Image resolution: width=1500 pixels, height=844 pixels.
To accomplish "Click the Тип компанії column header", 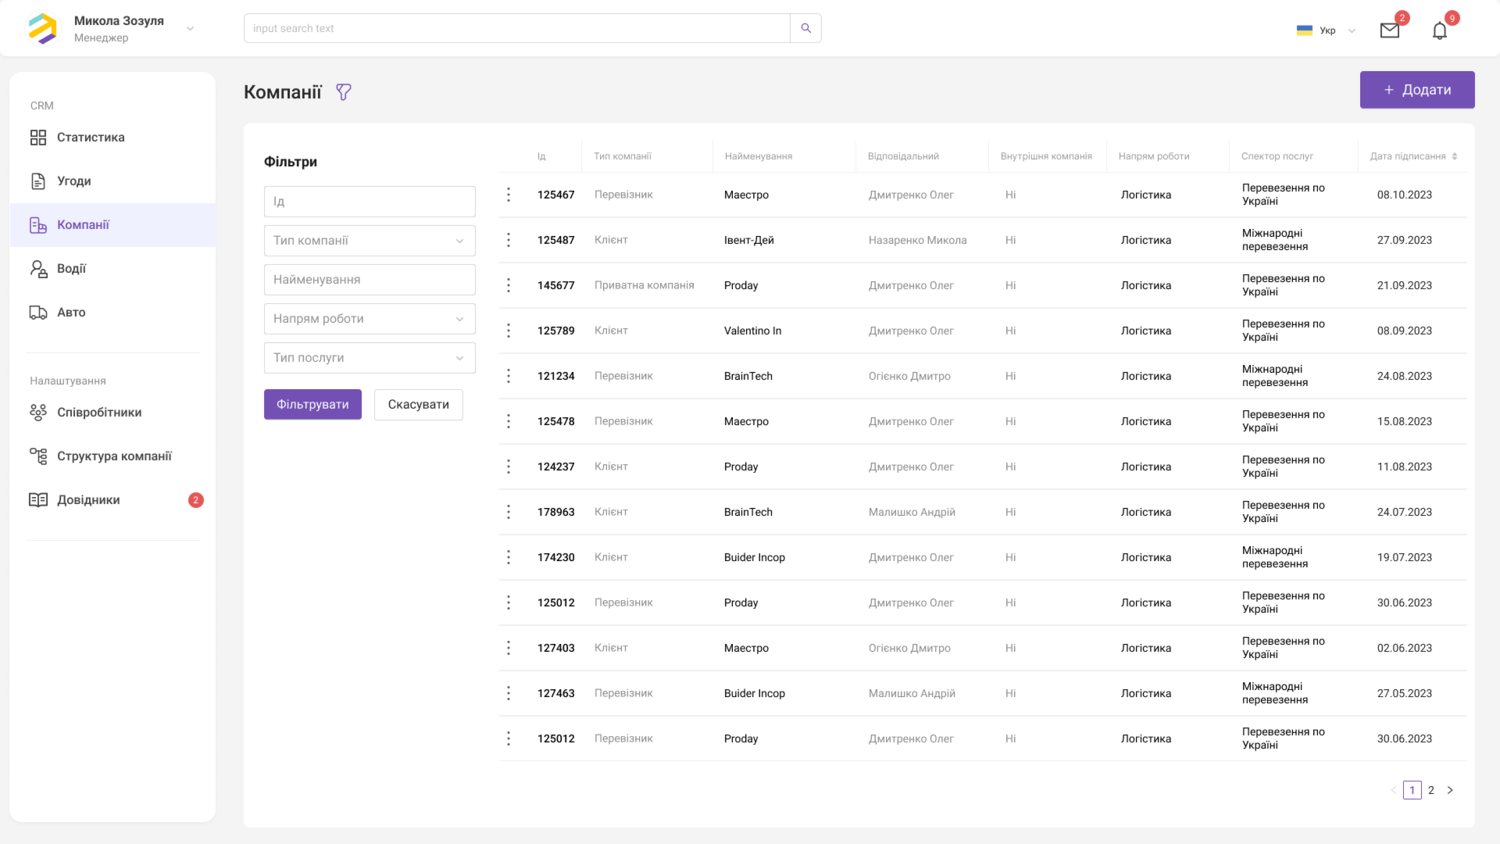I will (622, 156).
